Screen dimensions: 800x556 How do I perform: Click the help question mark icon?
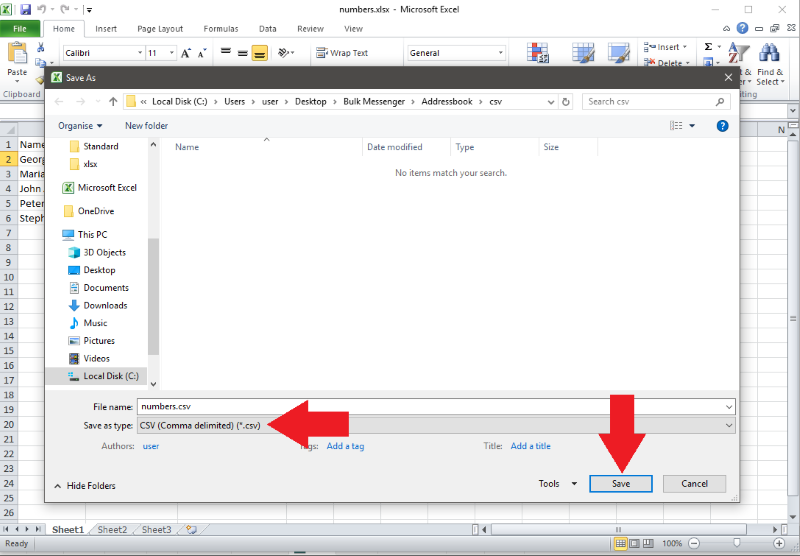[x=722, y=126]
